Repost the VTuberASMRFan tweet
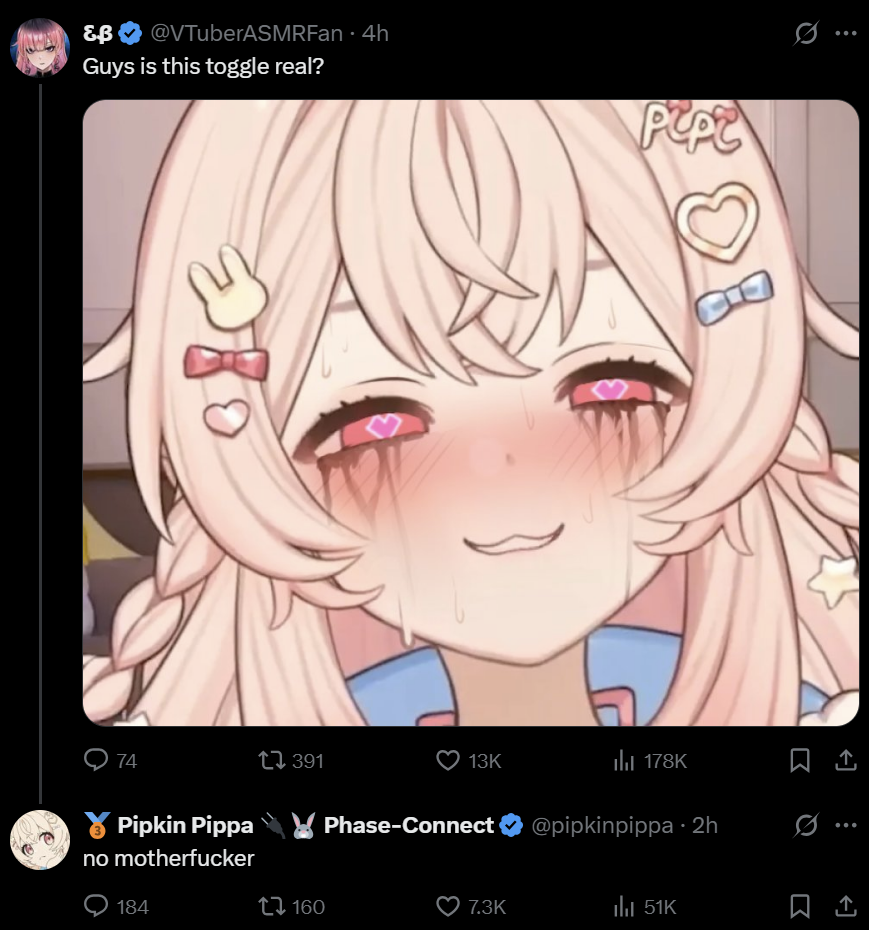This screenshot has width=869, height=930. click(x=291, y=760)
